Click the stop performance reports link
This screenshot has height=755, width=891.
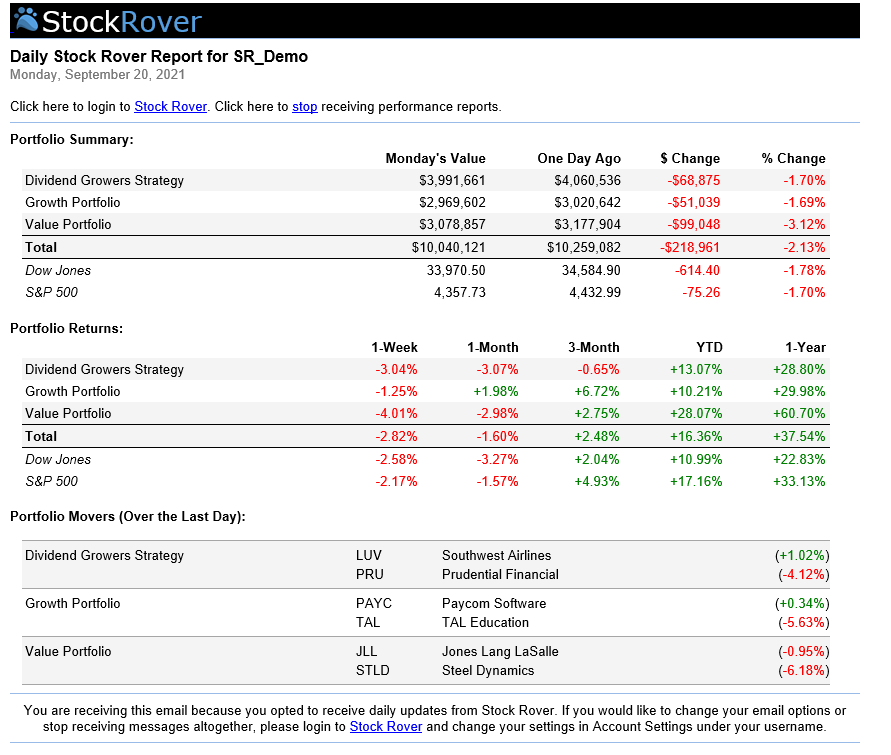tap(304, 106)
